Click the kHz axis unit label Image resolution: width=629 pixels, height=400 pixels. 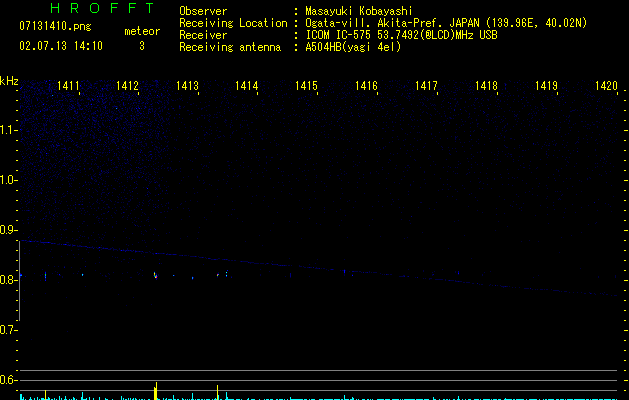pos(9,81)
